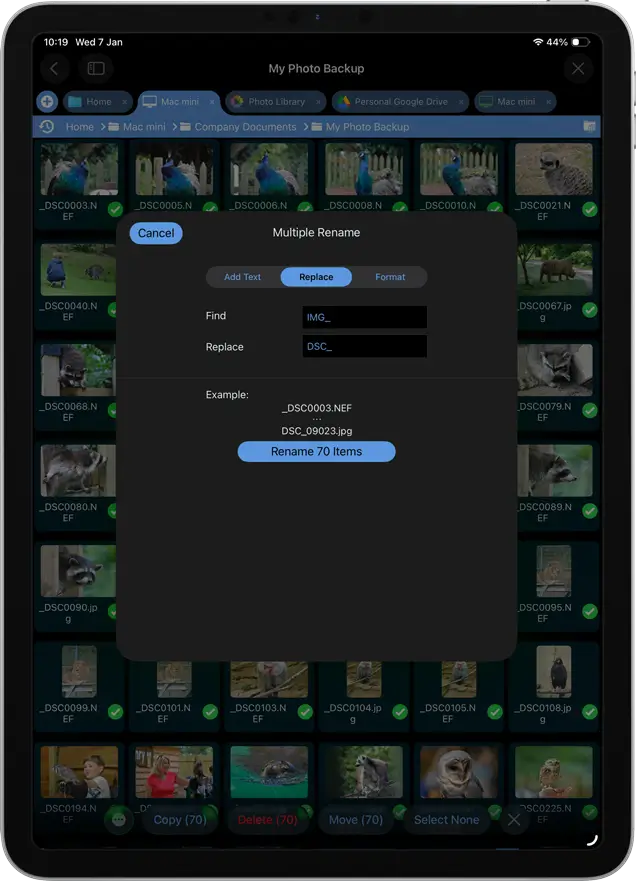Deselect checkmark on _DSC0099.NEF
The image size is (636, 881).
click(x=115, y=712)
